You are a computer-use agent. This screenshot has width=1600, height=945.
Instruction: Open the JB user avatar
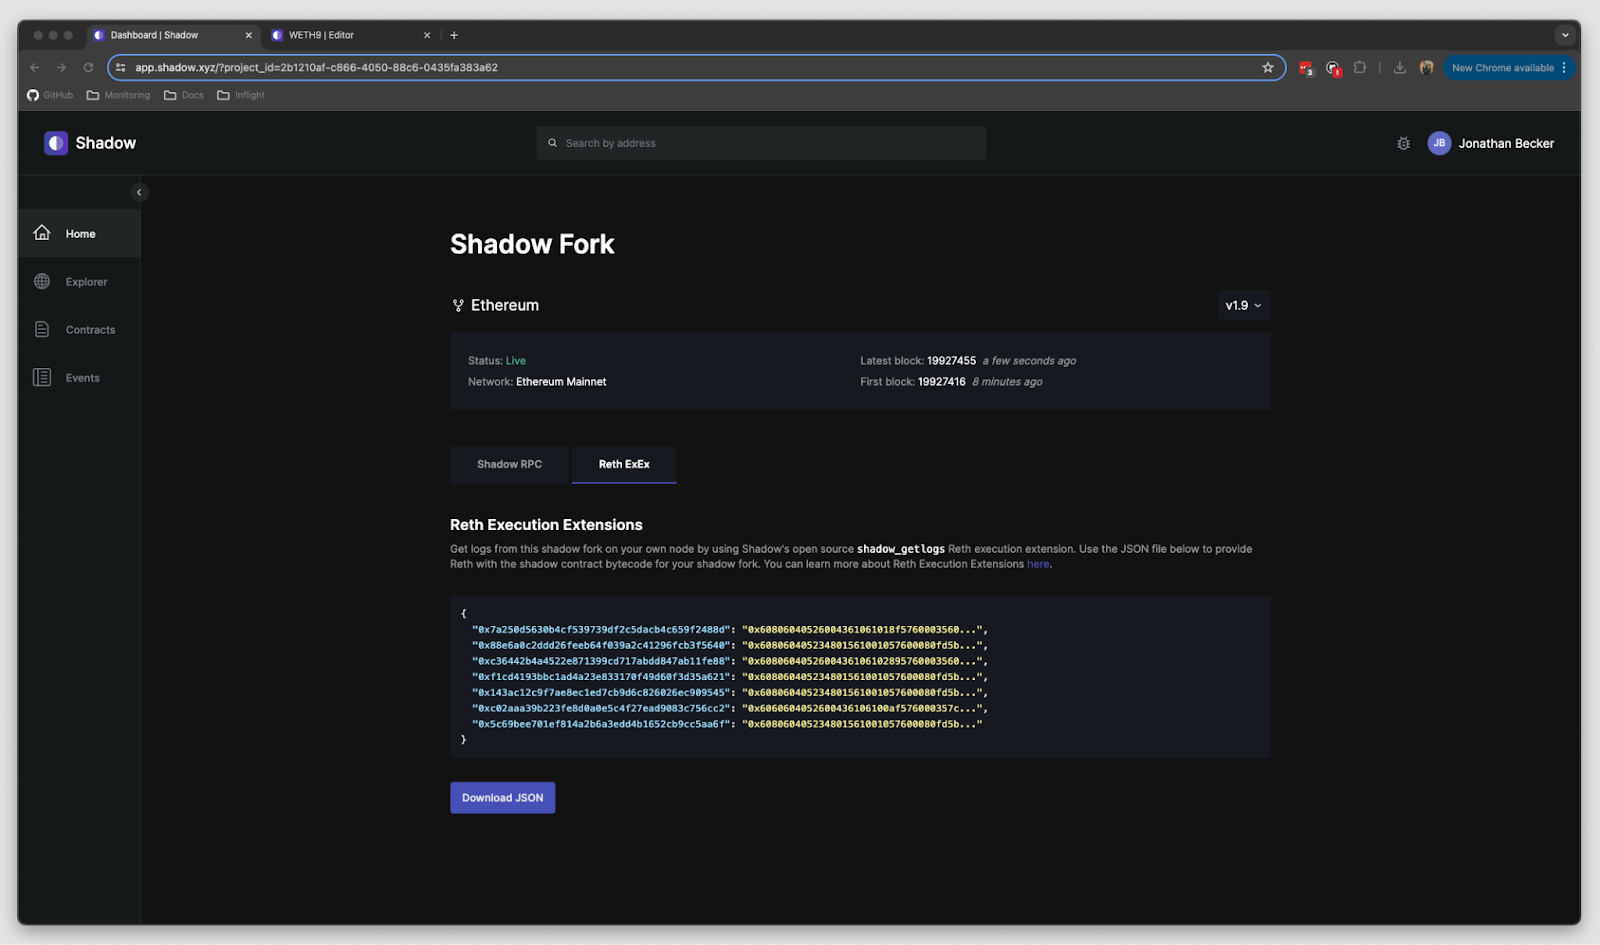pos(1439,143)
